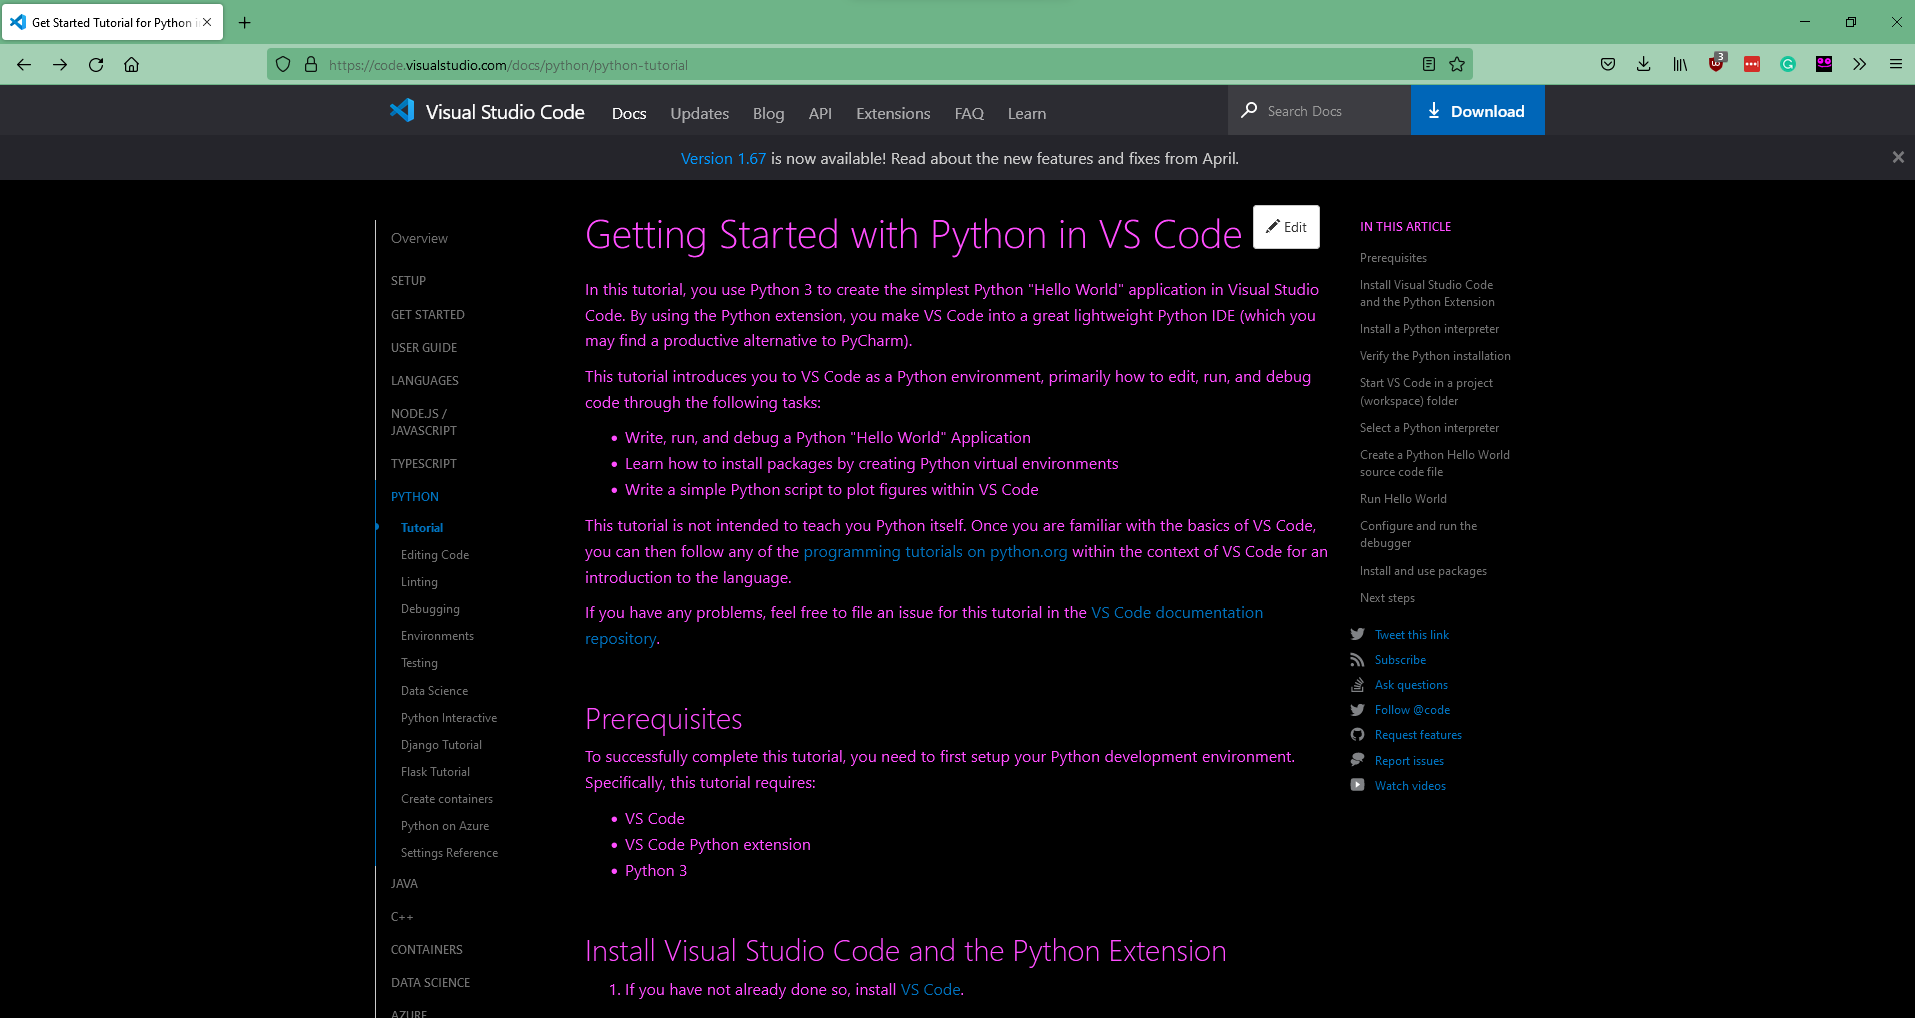The width and height of the screenshot is (1915, 1018).
Task: Open the Firefox hamburger menu
Action: 1896,65
